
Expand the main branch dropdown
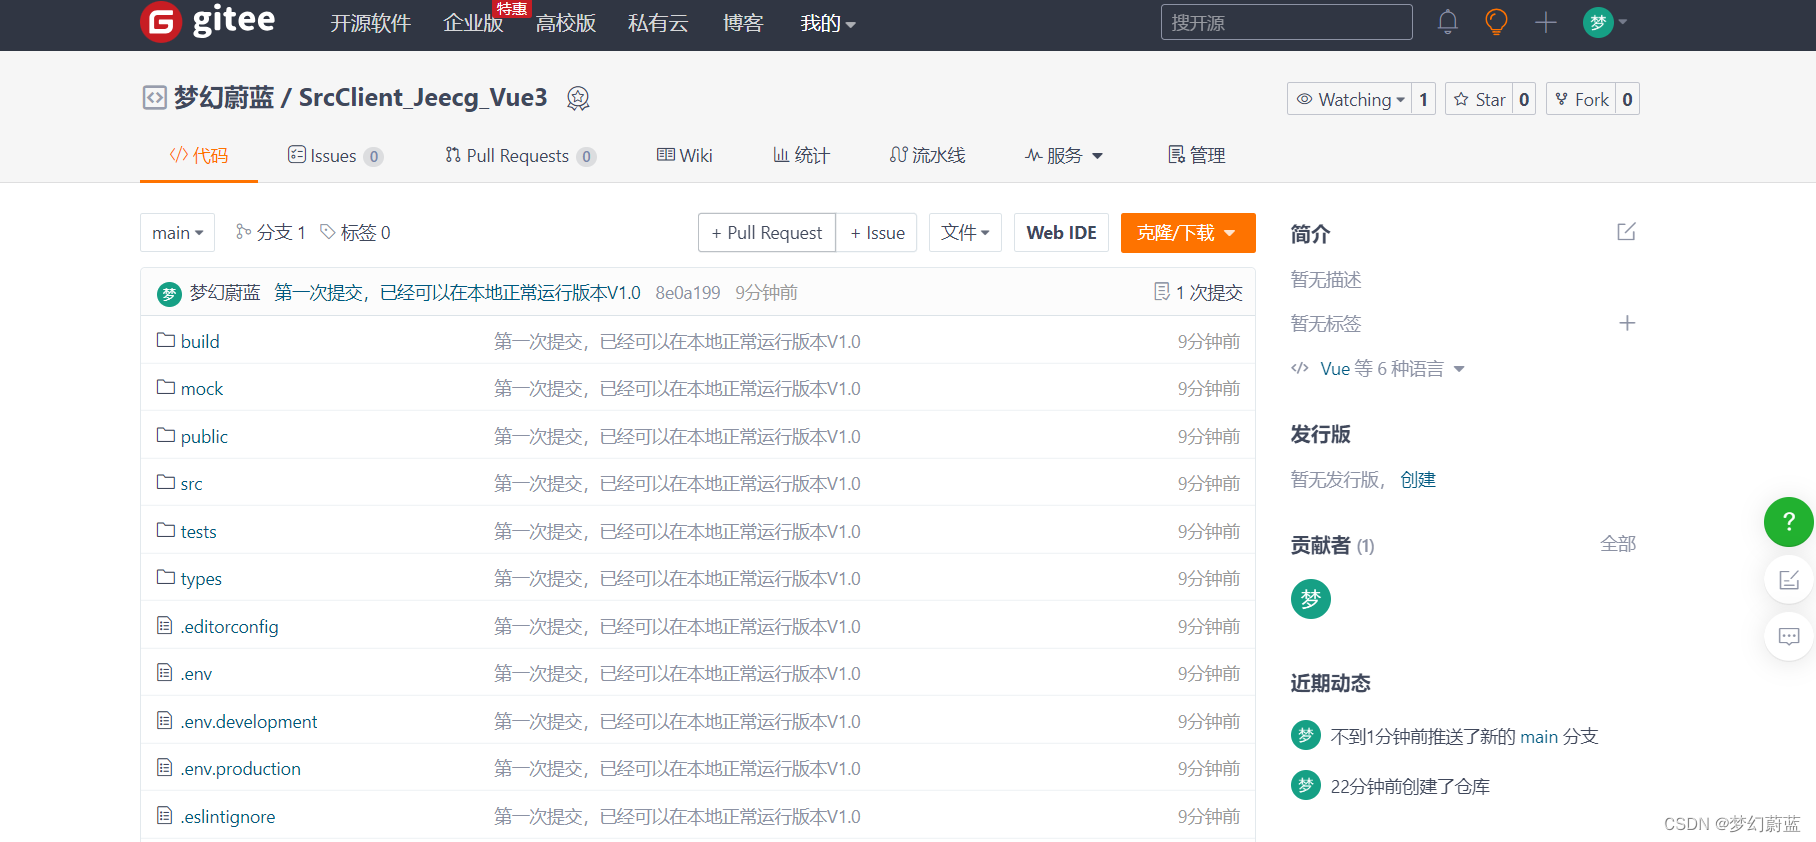[177, 232]
